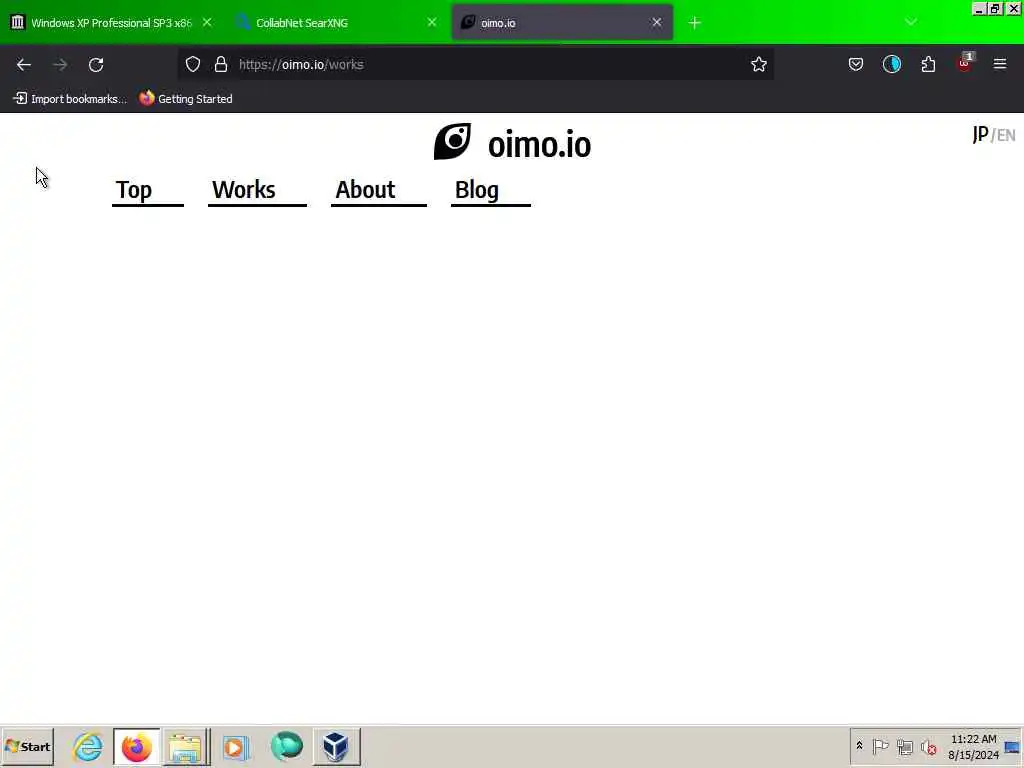Click the oimo.io eye logo
Screen dimensions: 1024x768
453,141
